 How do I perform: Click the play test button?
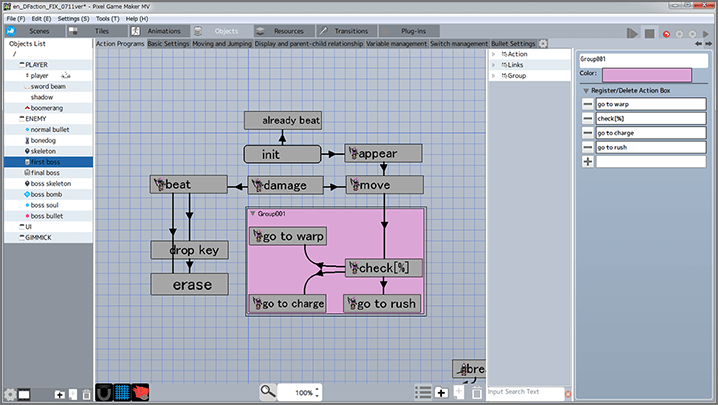[632, 32]
